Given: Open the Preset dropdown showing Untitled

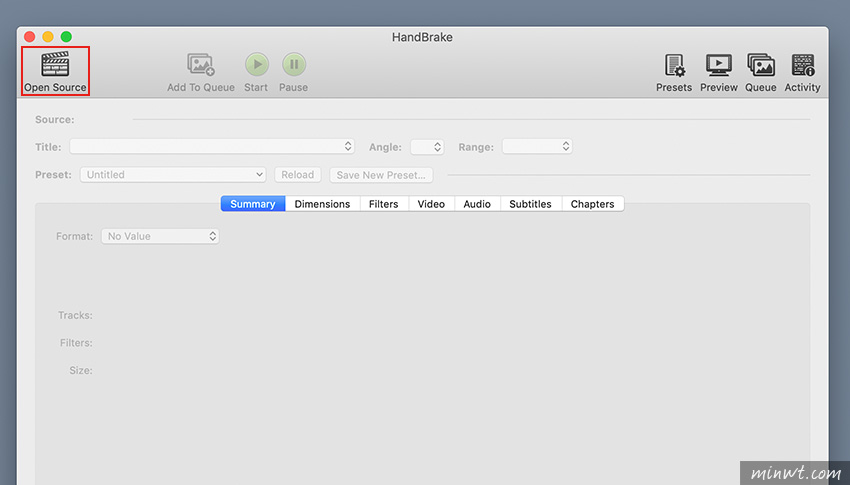Looking at the screenshot, I should click(x=173, y=174).
